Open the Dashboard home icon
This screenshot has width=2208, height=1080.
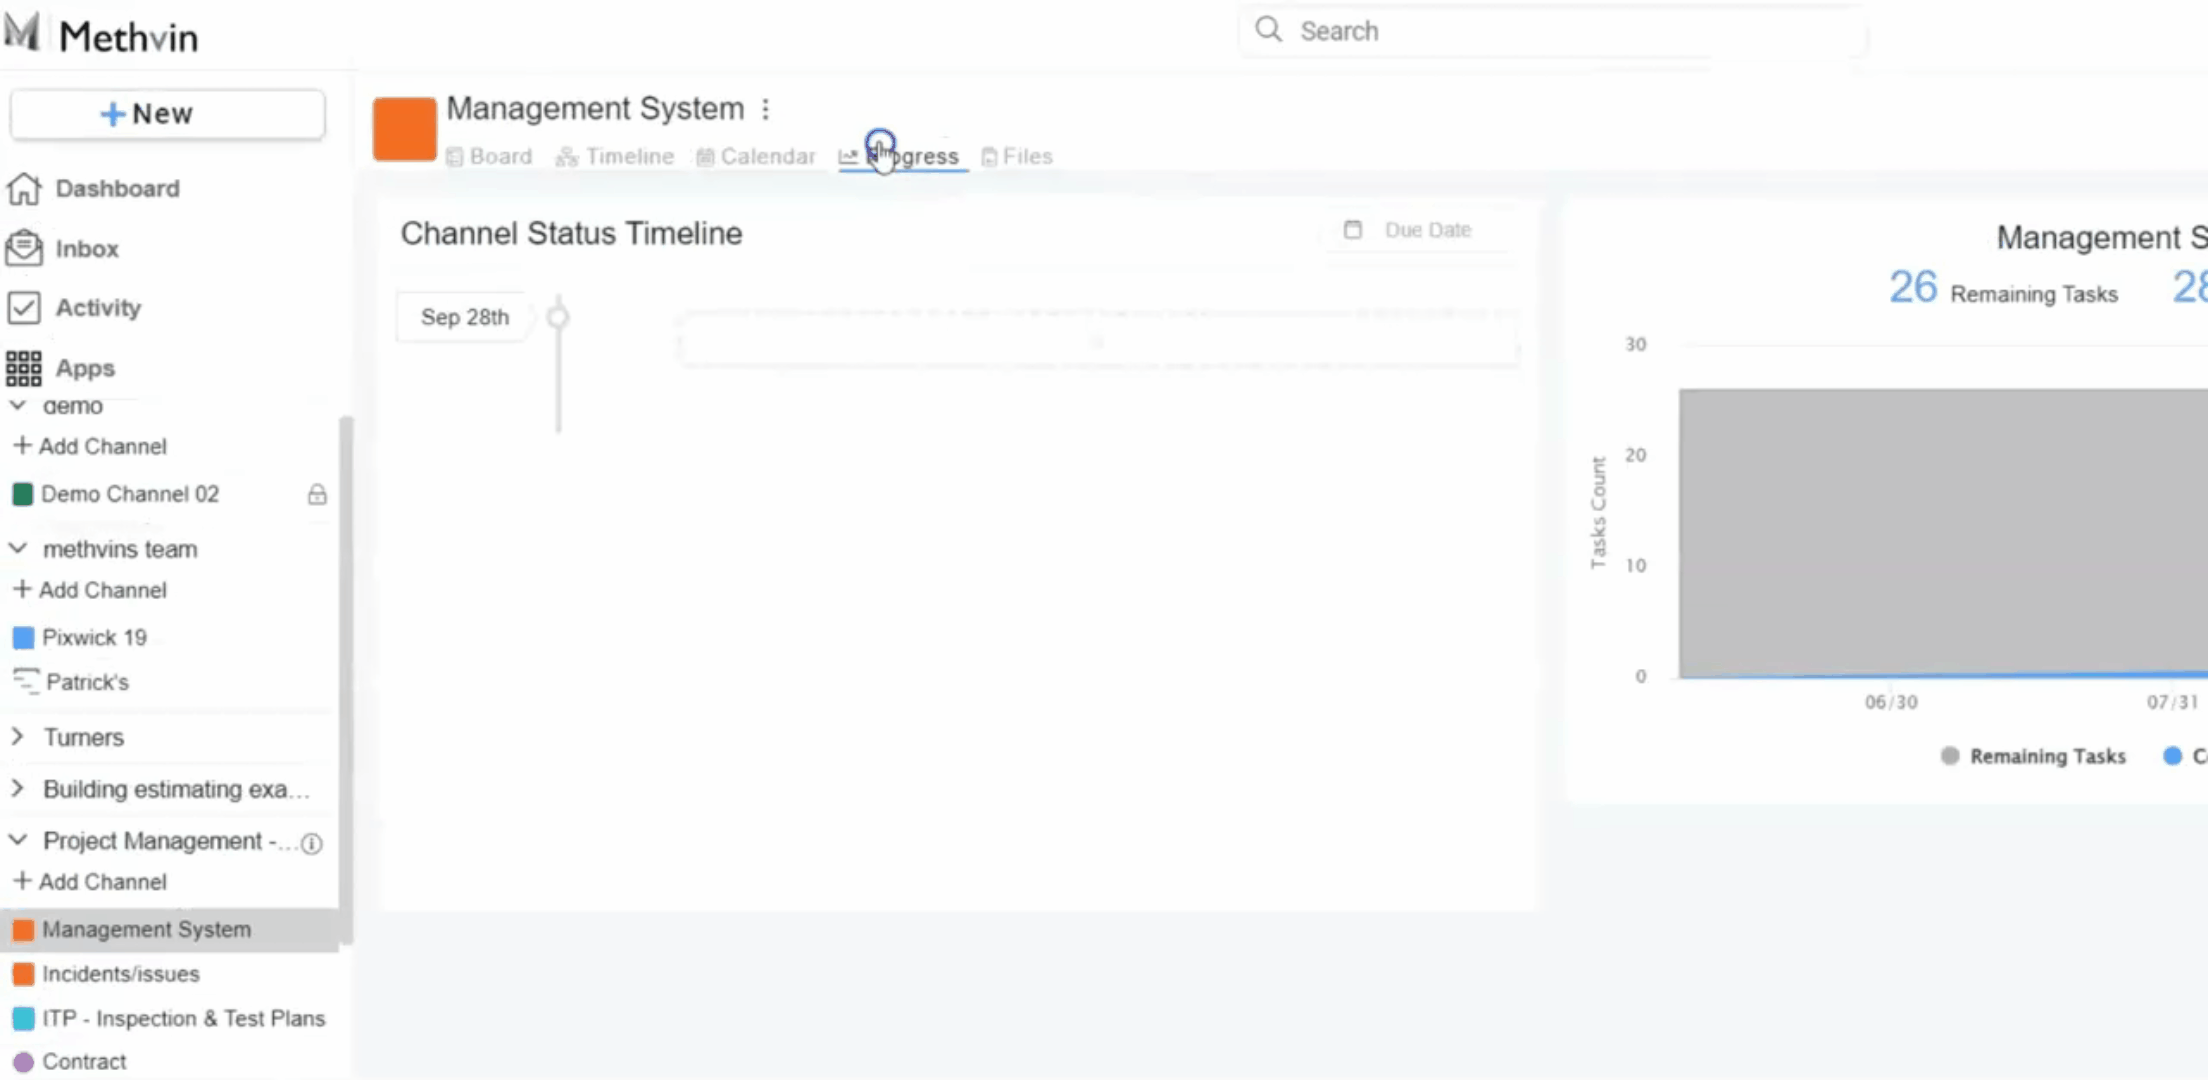[24, 188]
